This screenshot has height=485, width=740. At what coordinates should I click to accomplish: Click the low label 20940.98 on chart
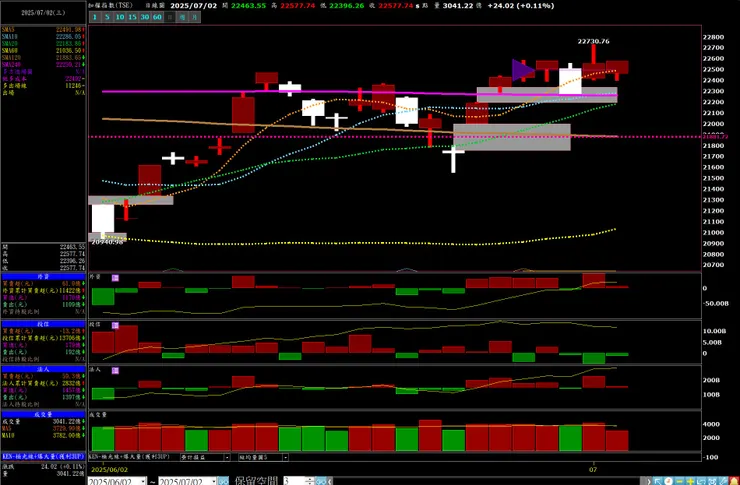[x=107, y=242]
